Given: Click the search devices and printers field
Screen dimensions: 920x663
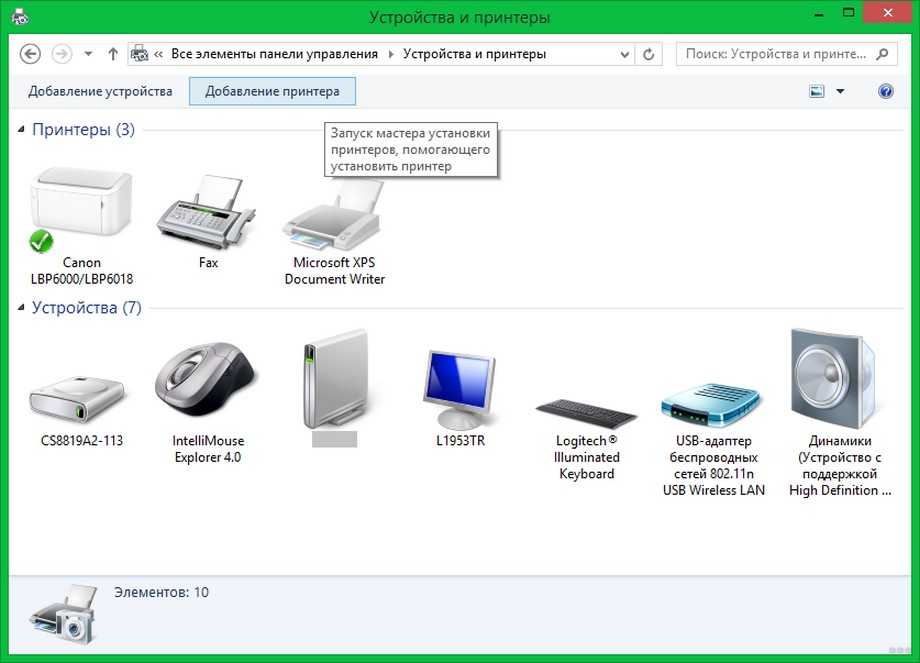Looking at the screenshot, I should (775, 54).
